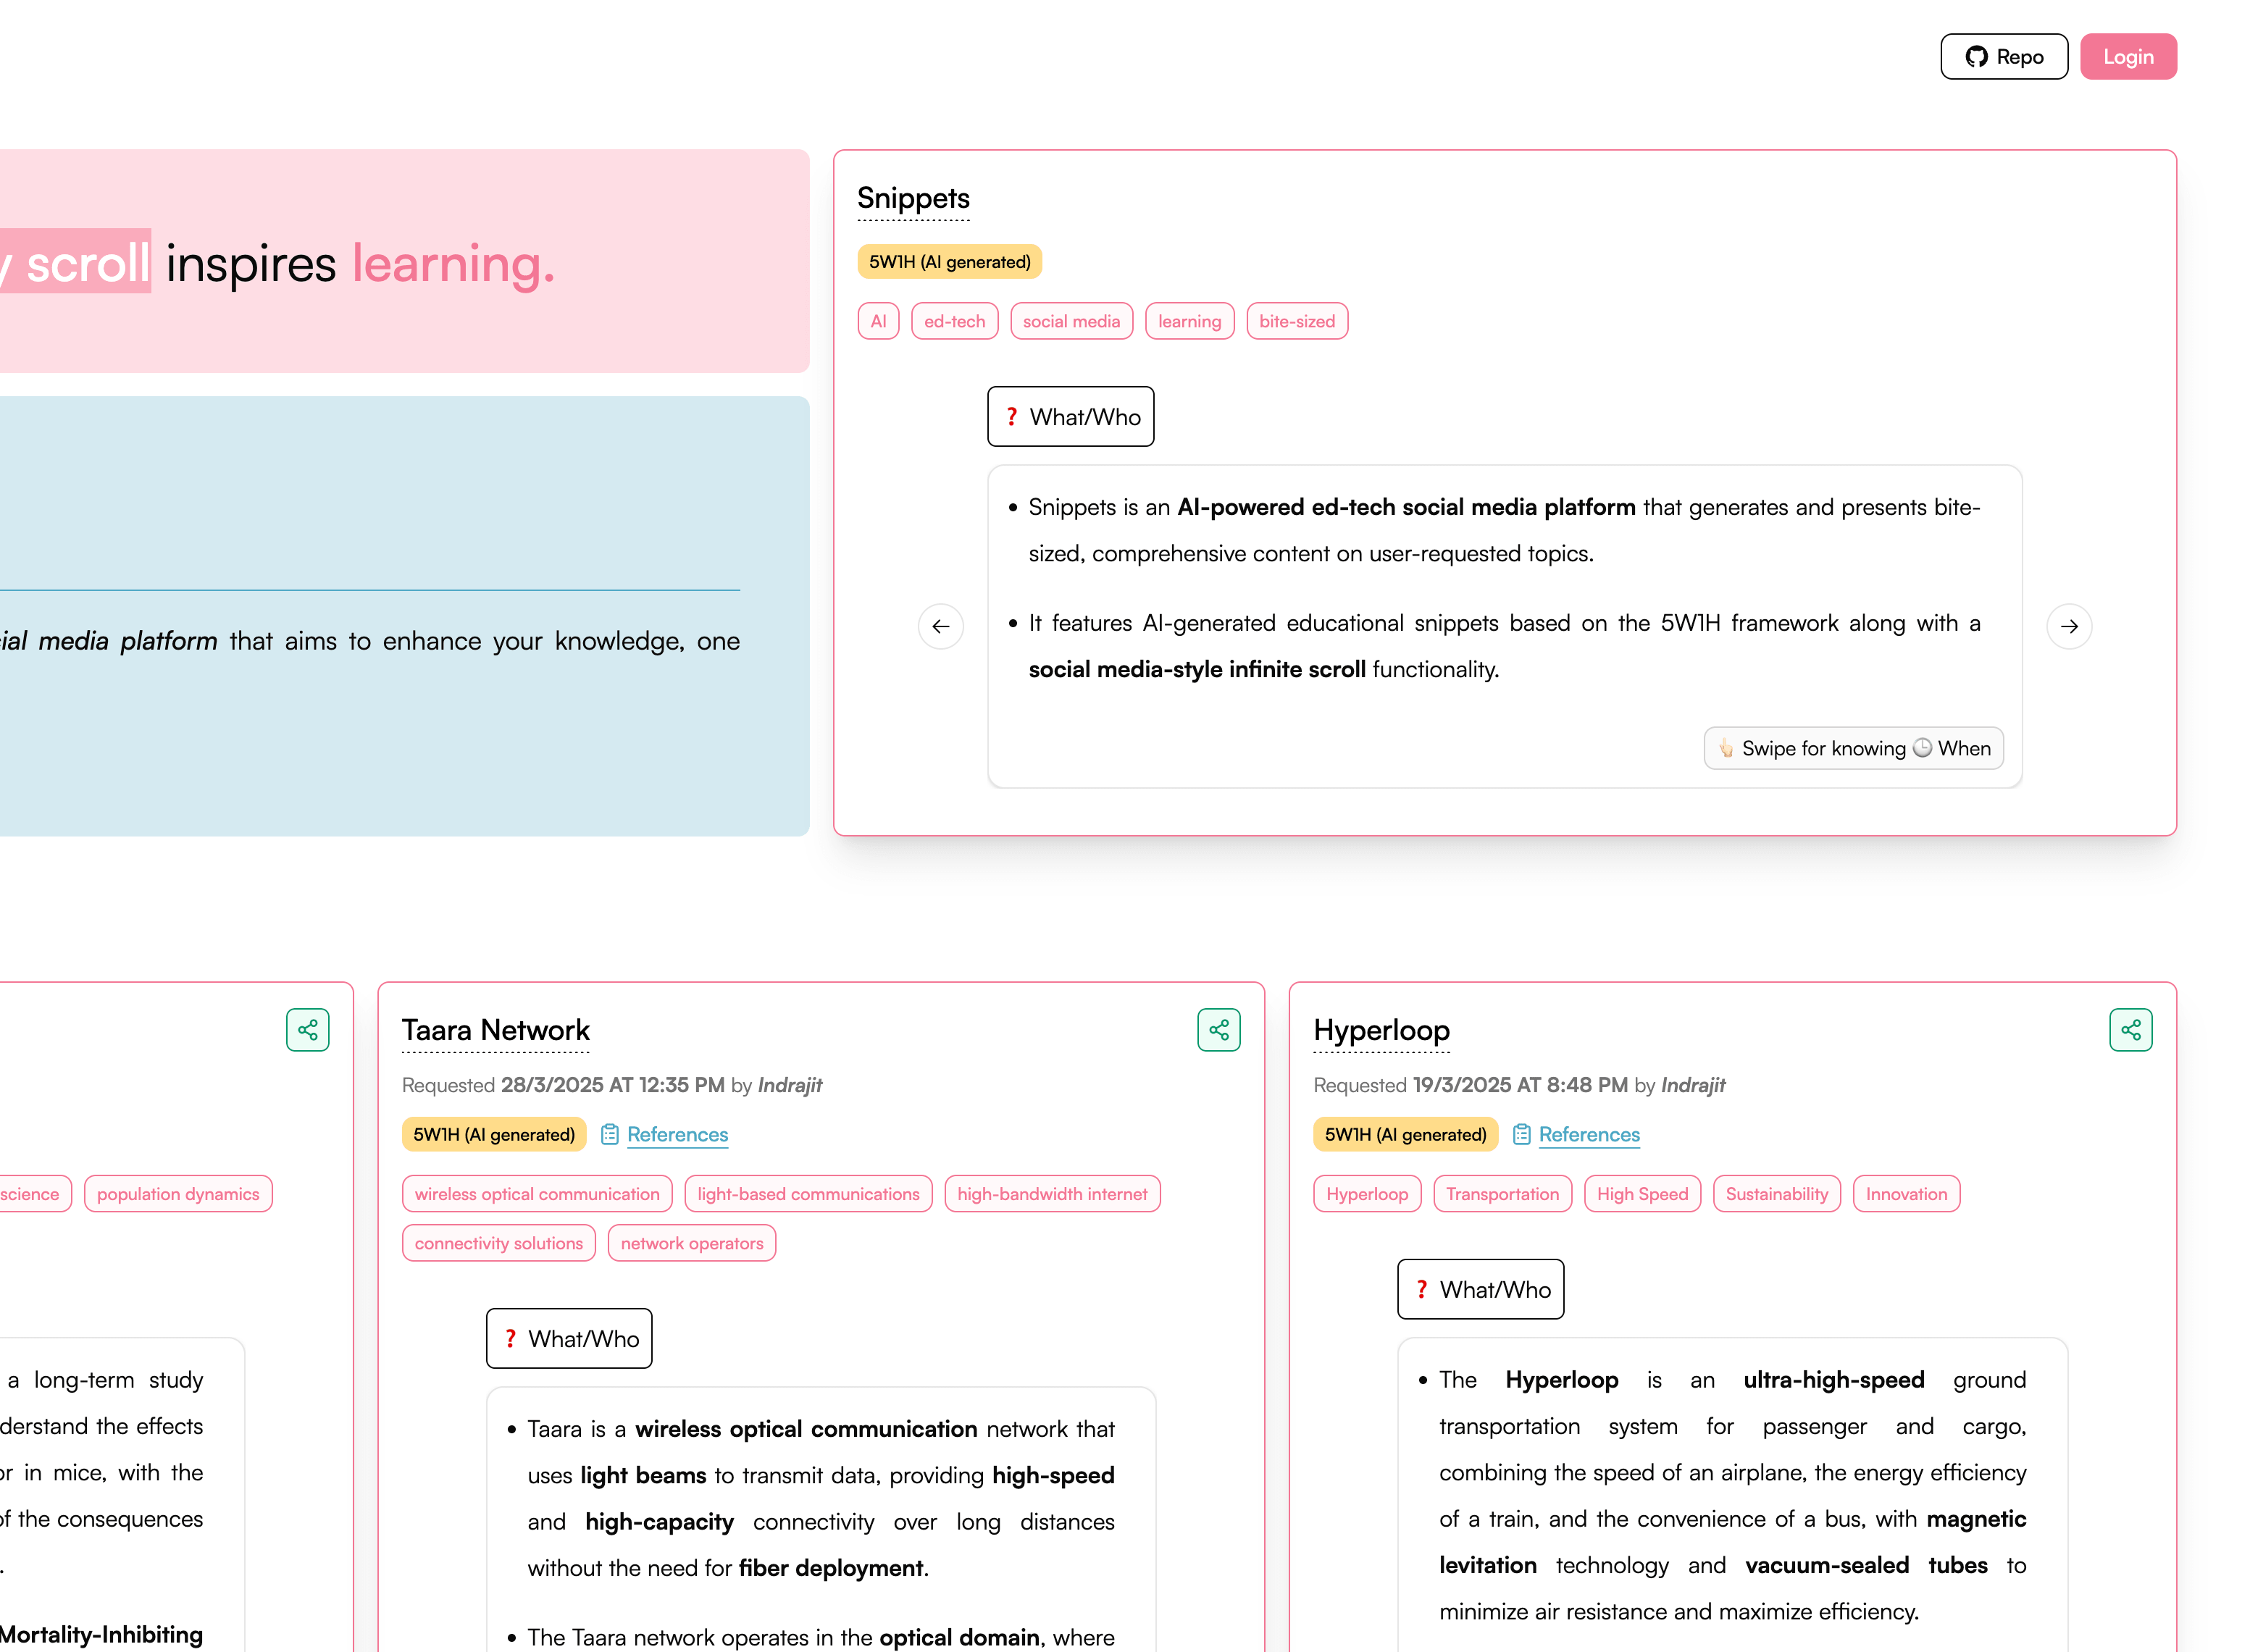Image resolution: width=2250 pixels, height=1652 pixels.
Task: Select the What/Who label on Hyperloop card
Action: point(1480,1289)
